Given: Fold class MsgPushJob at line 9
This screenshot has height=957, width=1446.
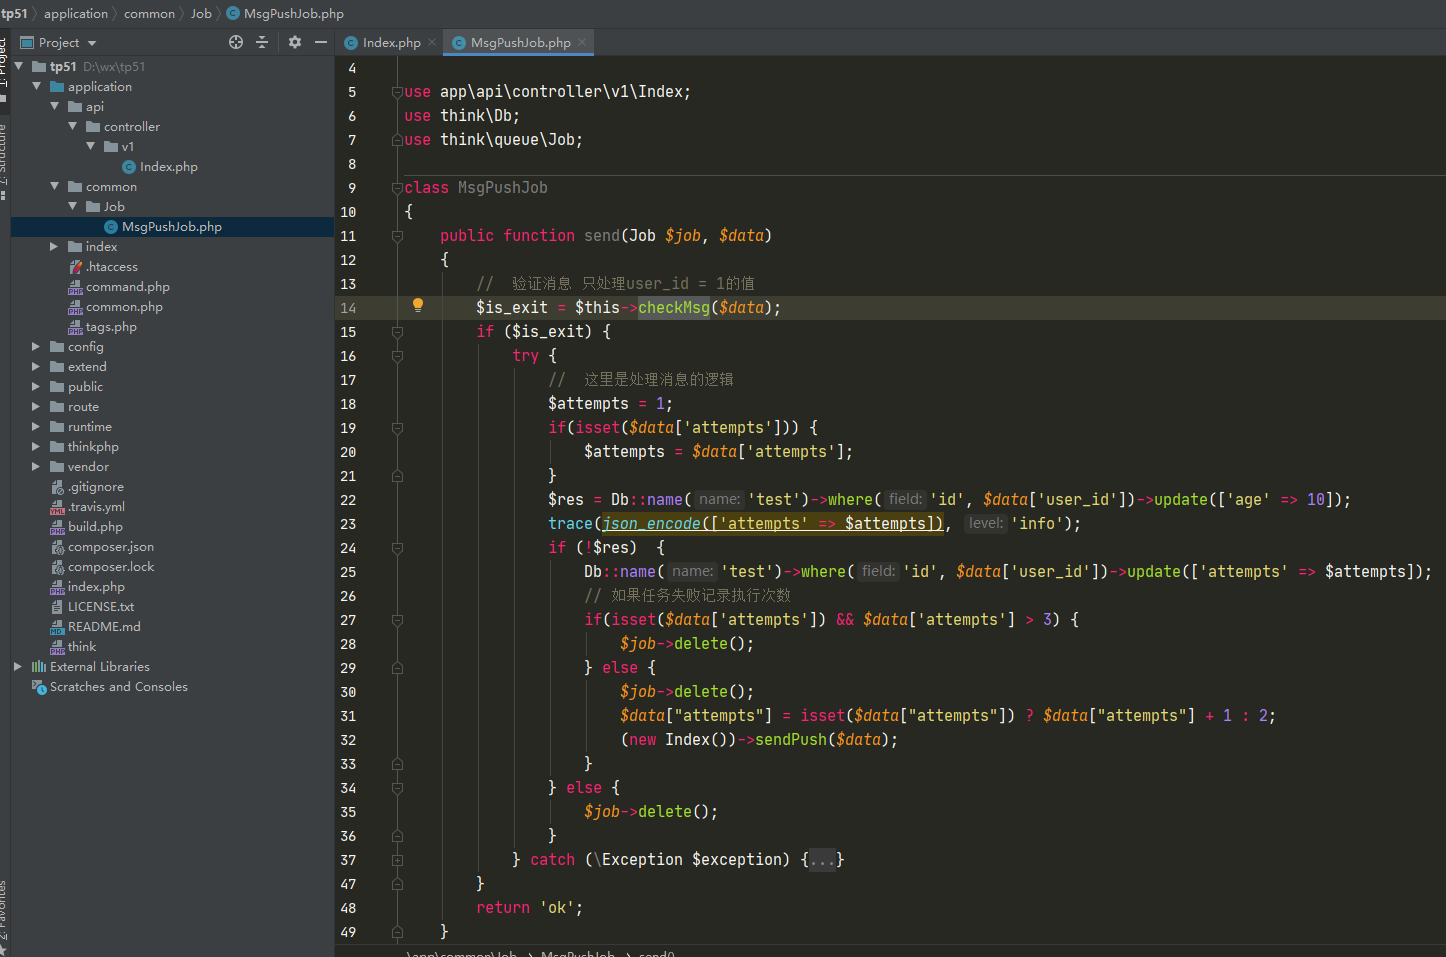Looking at the screenshot, I should [397, 187].
